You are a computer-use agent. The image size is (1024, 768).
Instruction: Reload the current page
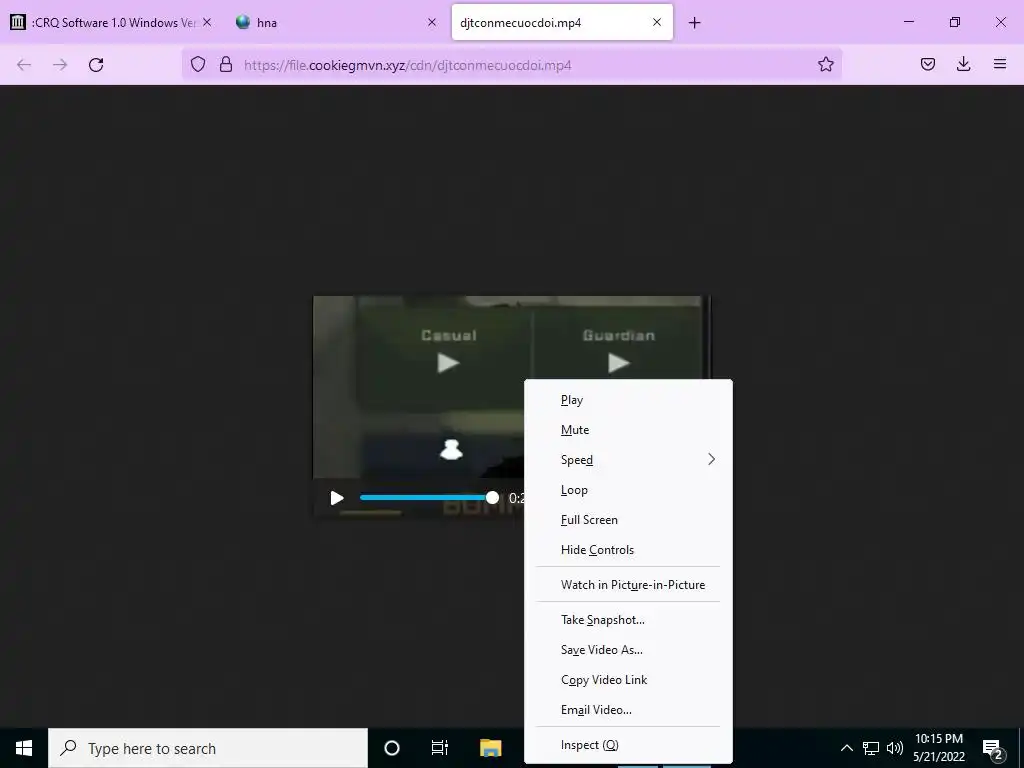96,65
